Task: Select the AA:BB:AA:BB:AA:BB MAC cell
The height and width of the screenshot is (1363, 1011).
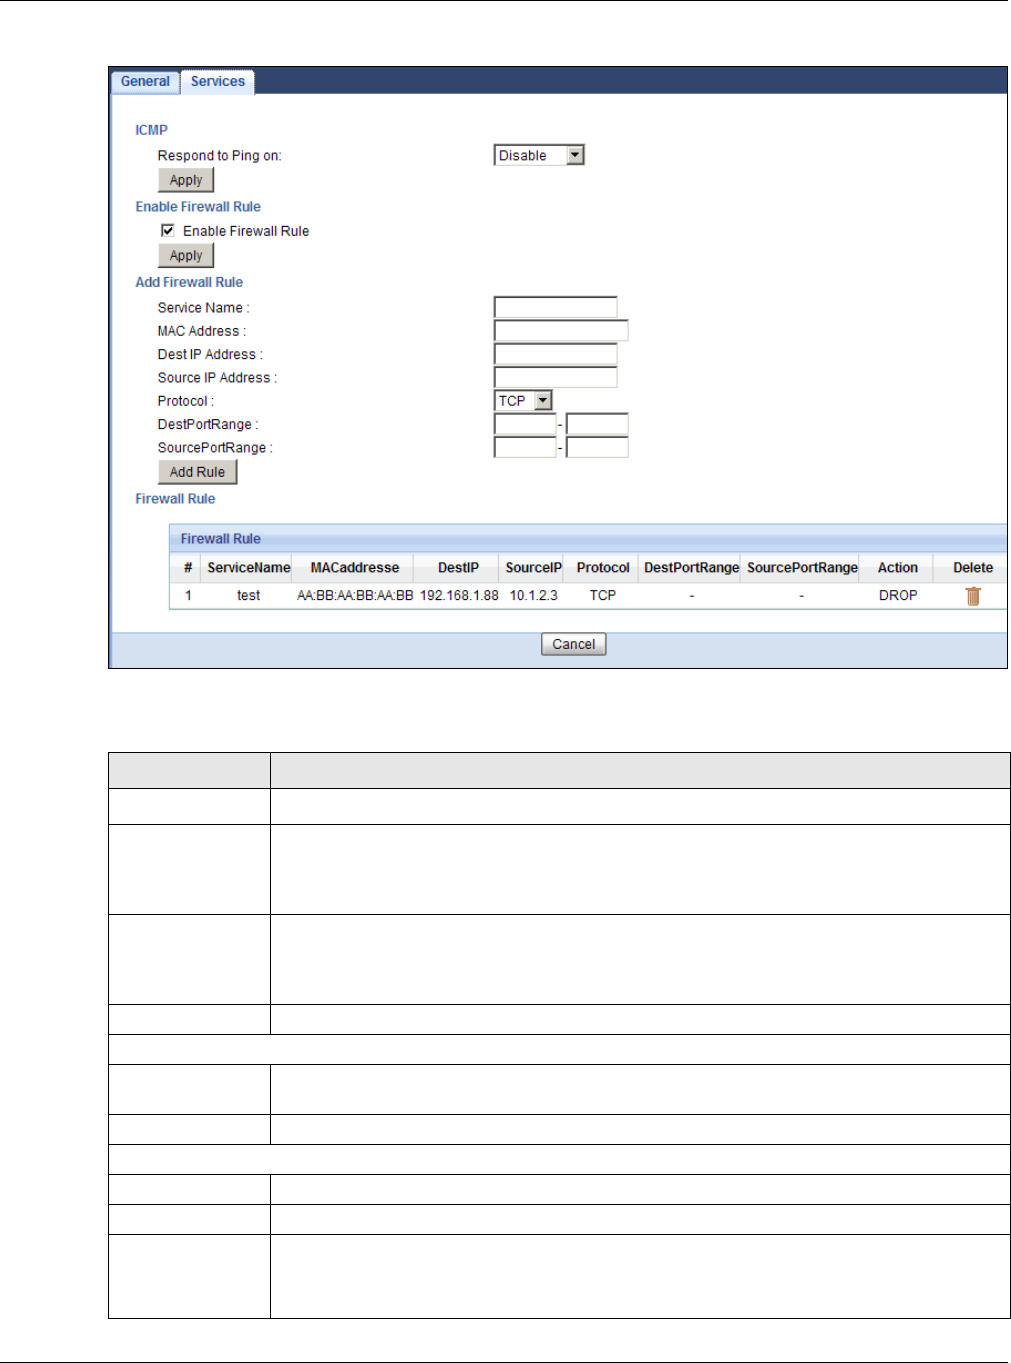Action: click(x=355, y=596)
